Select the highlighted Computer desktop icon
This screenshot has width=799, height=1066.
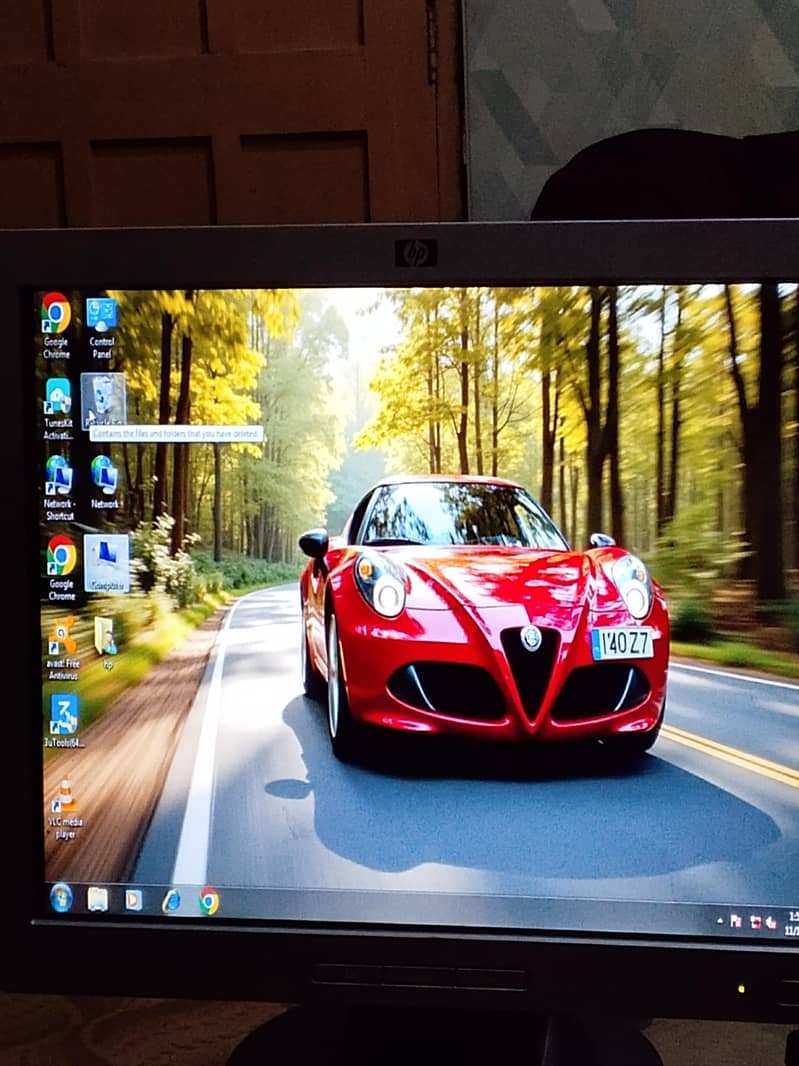107,563
